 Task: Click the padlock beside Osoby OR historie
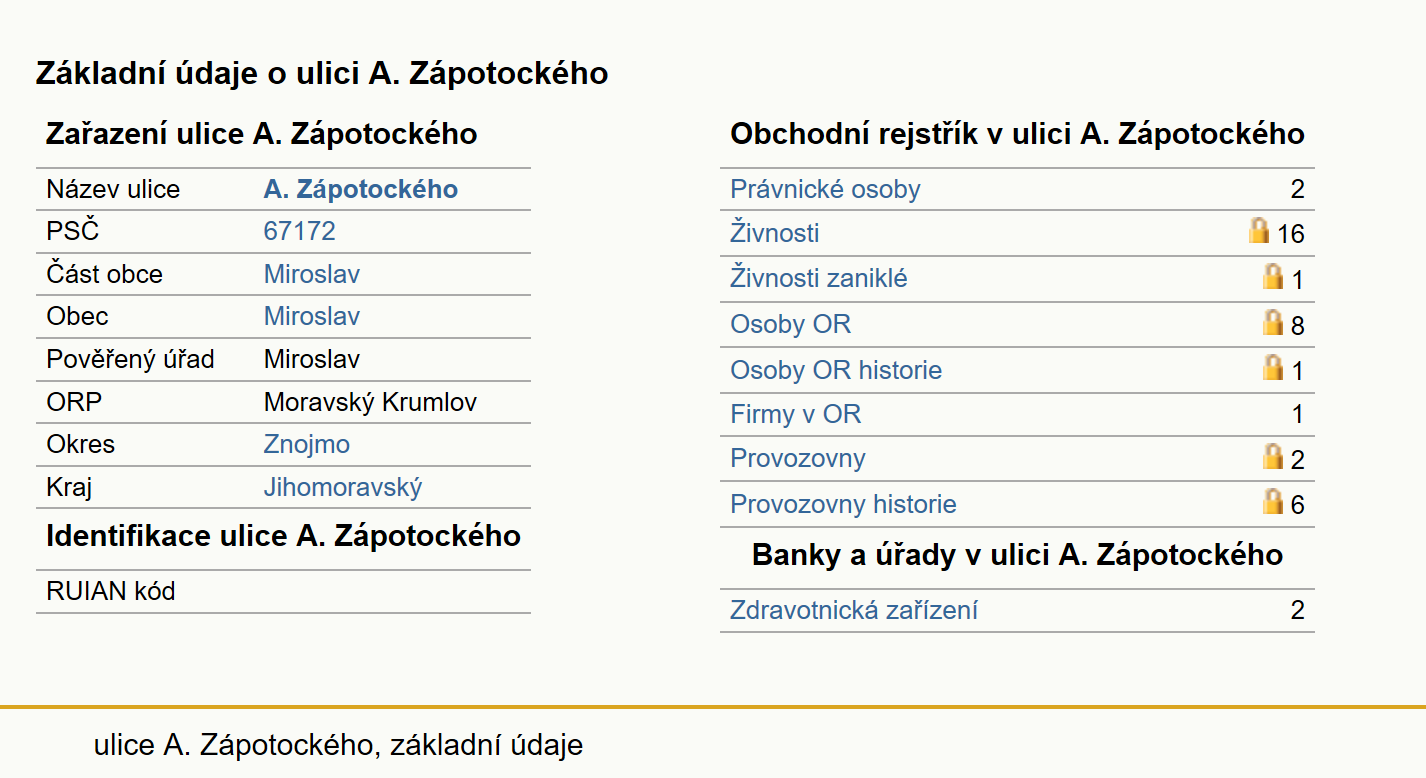click(x=1273, y=367)
